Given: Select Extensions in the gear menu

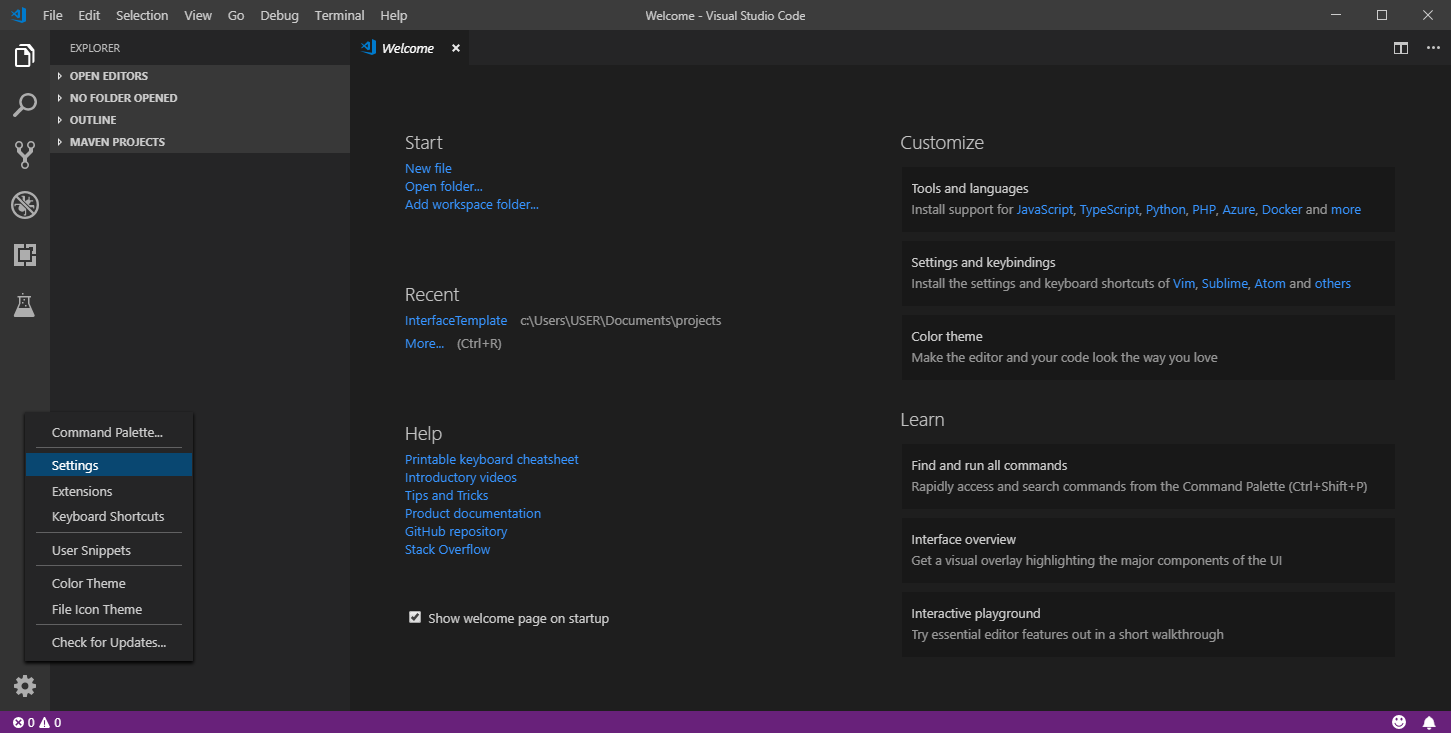Looking at the screenshot, I should tap(109, 491).
